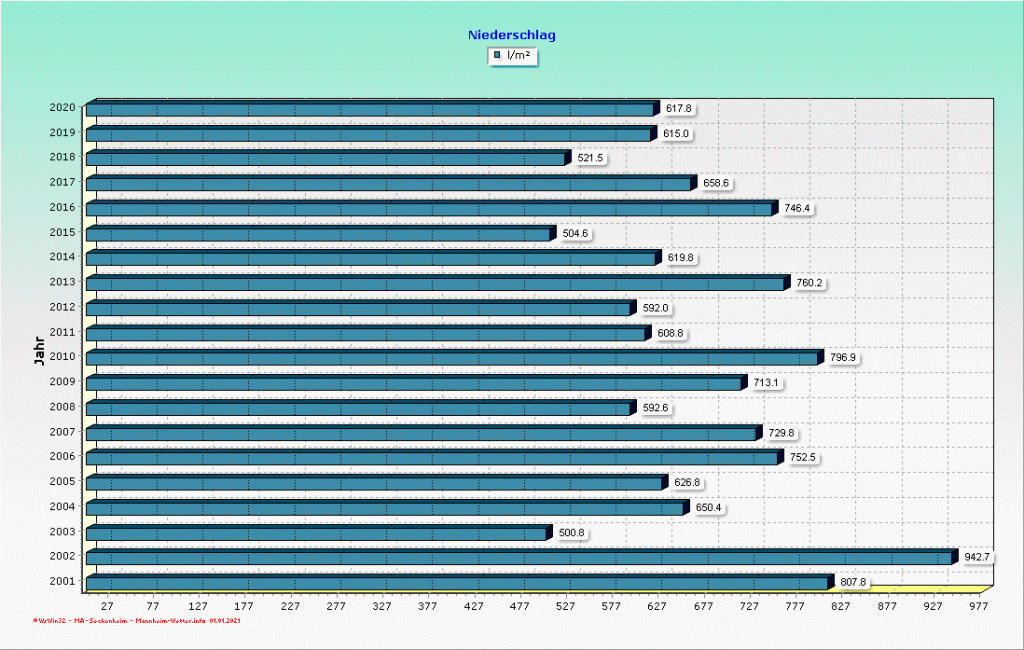1024x650 pixels.
Task: Click the blue legend swatch for l/m²
Action: point(497,56)
